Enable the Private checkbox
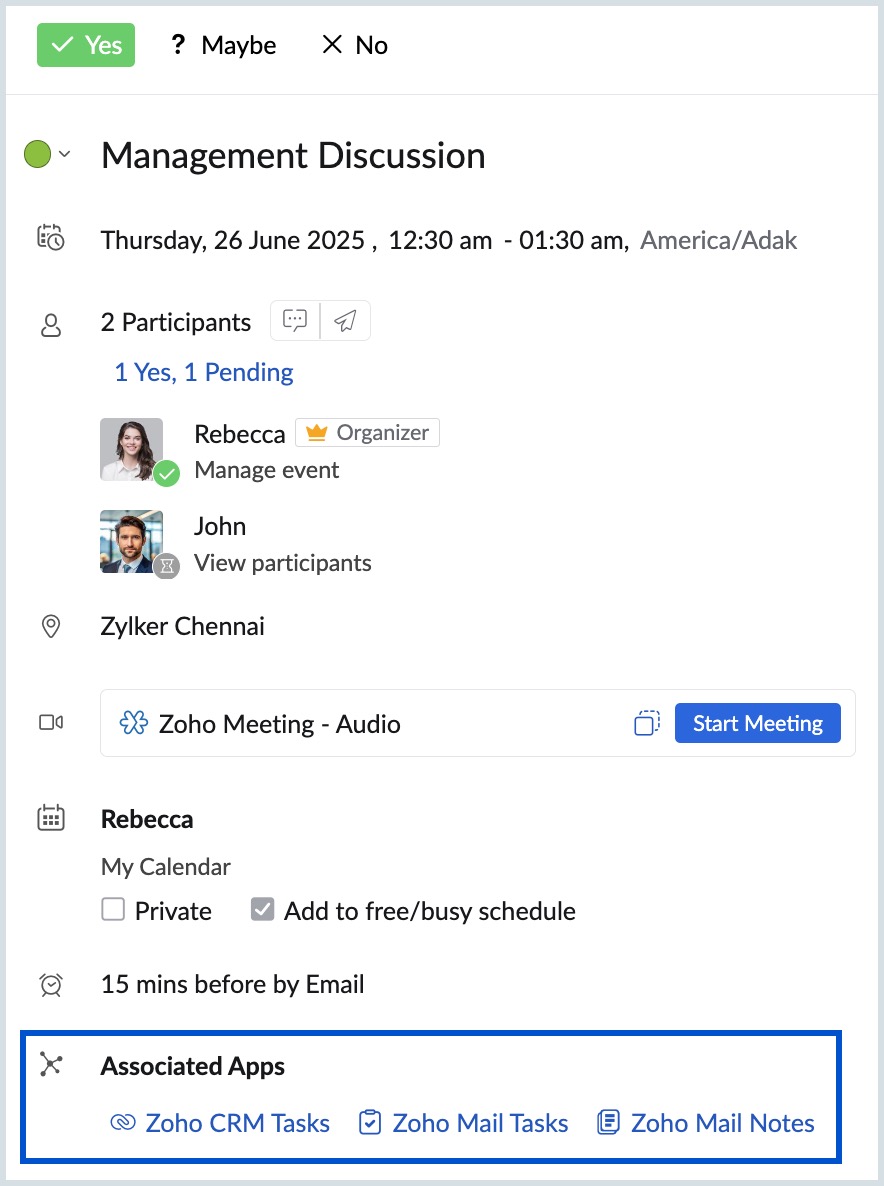Screen dimensions: 884x1186 coord(113,910)
